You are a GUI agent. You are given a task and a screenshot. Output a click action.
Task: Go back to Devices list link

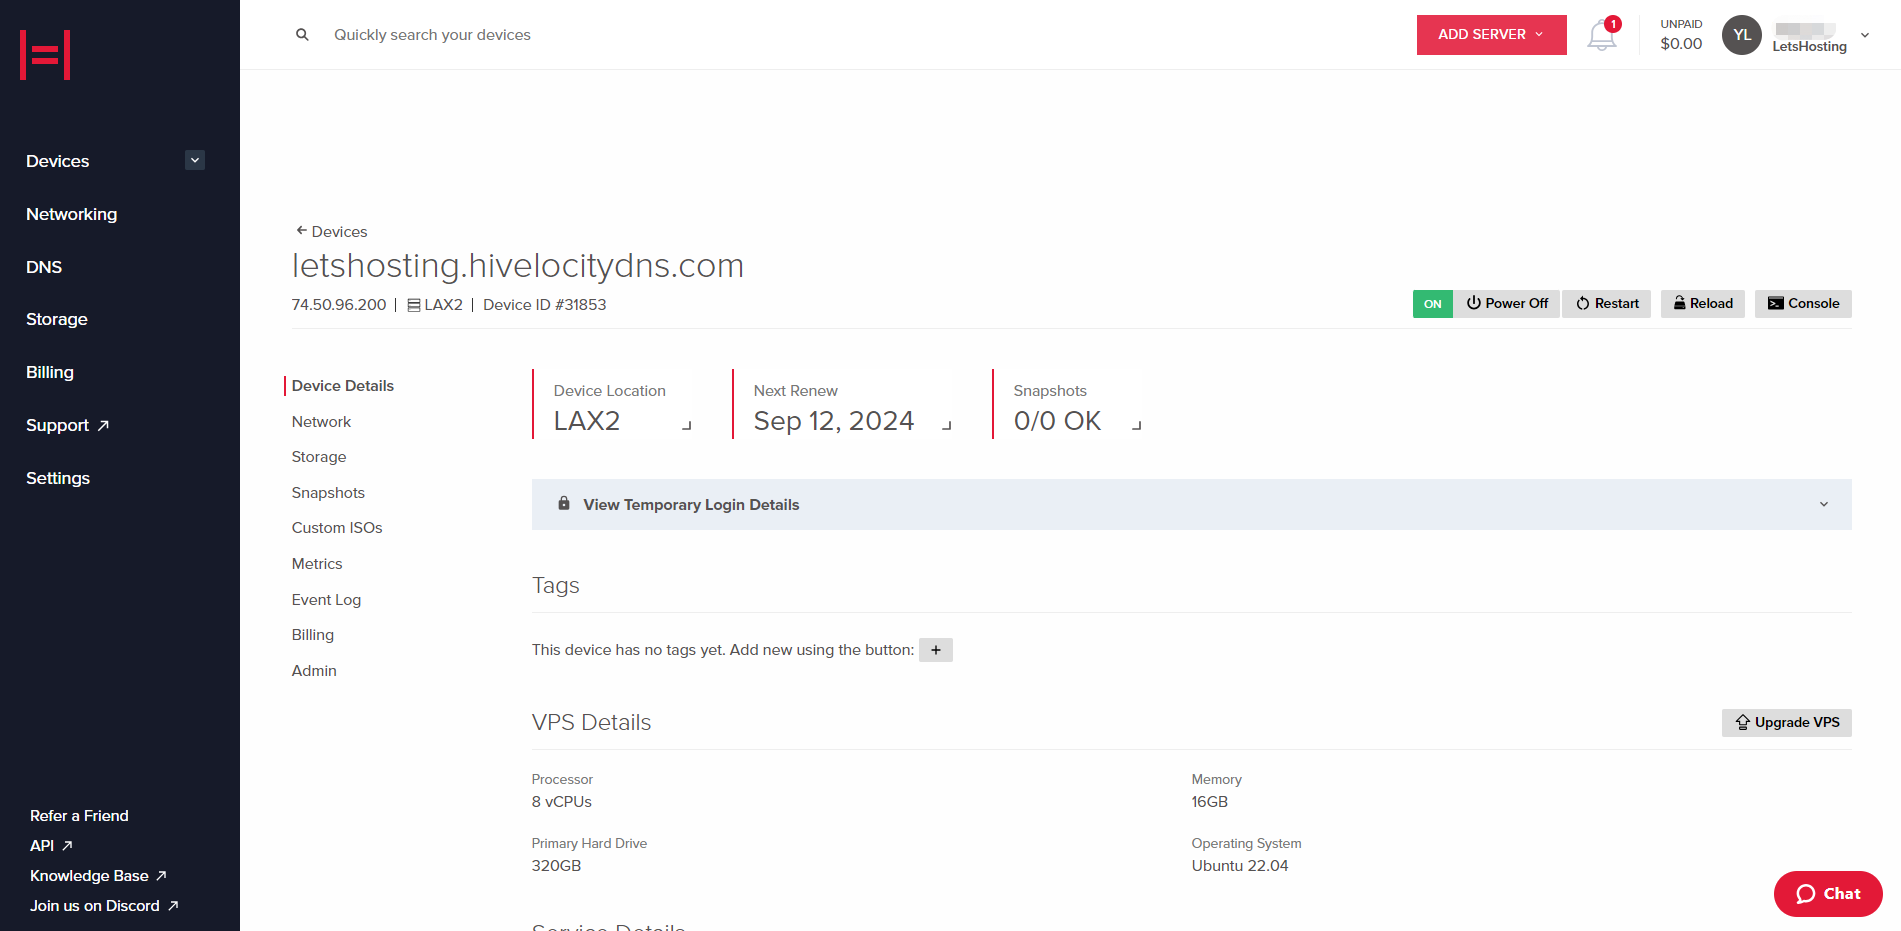[x=339, y=231]
